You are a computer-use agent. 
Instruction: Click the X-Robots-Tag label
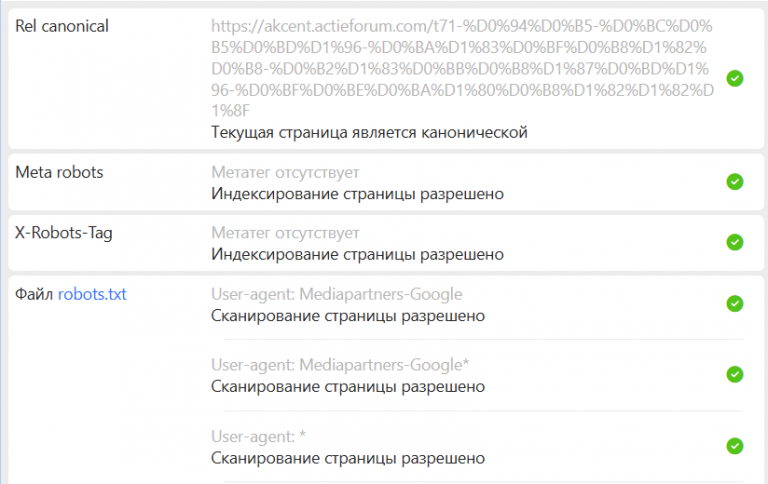pos(64,233)
